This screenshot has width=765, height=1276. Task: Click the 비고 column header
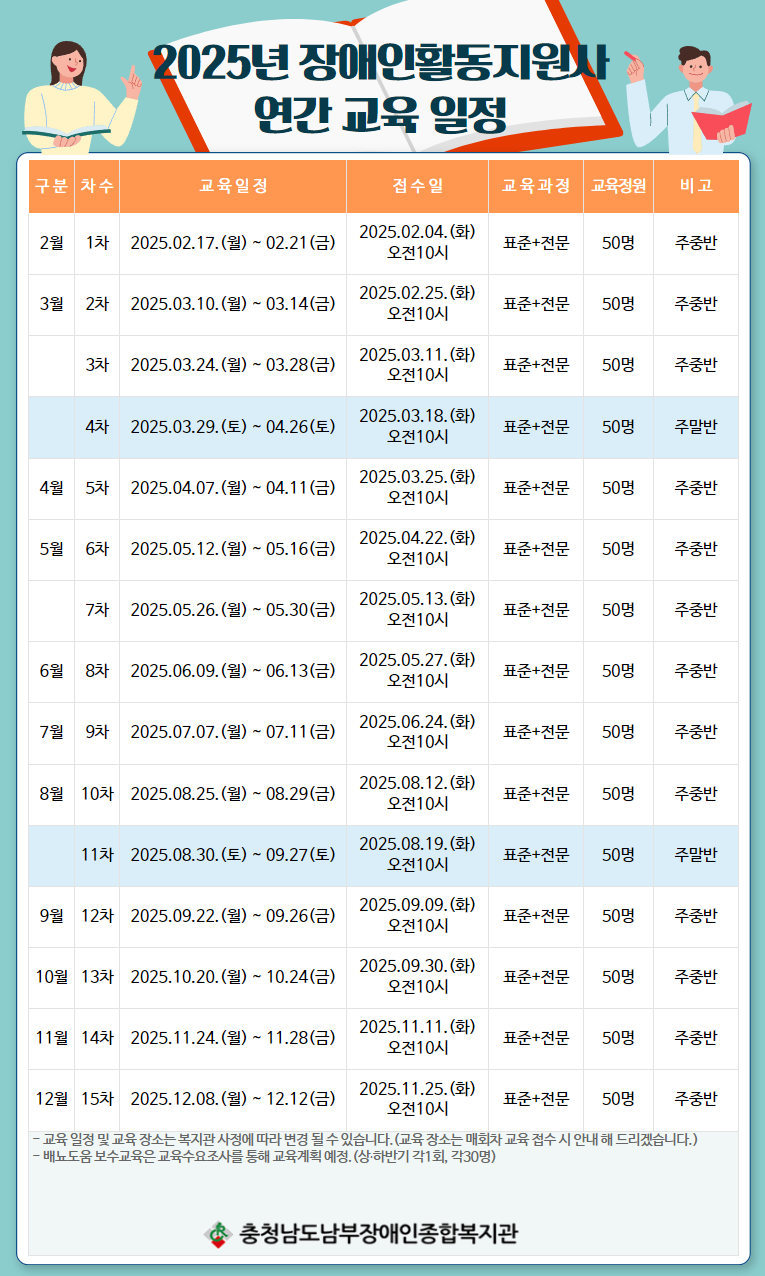(x=695, y=186)
